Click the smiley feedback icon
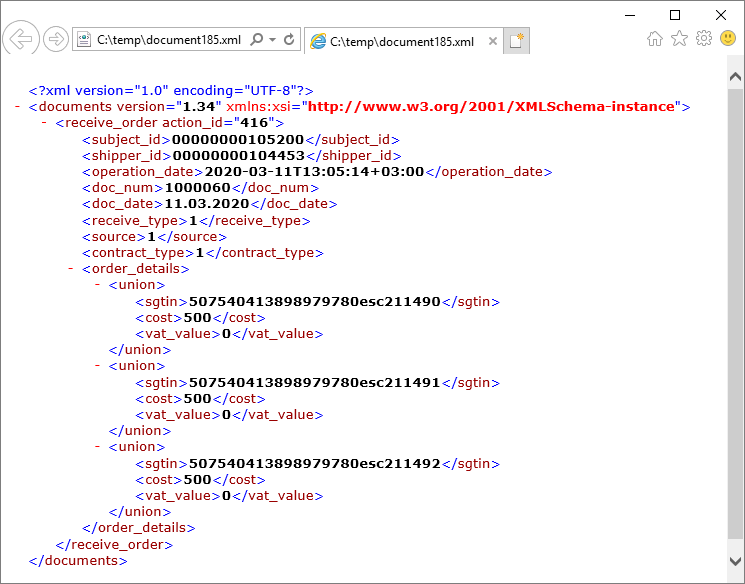 point(728,39)
